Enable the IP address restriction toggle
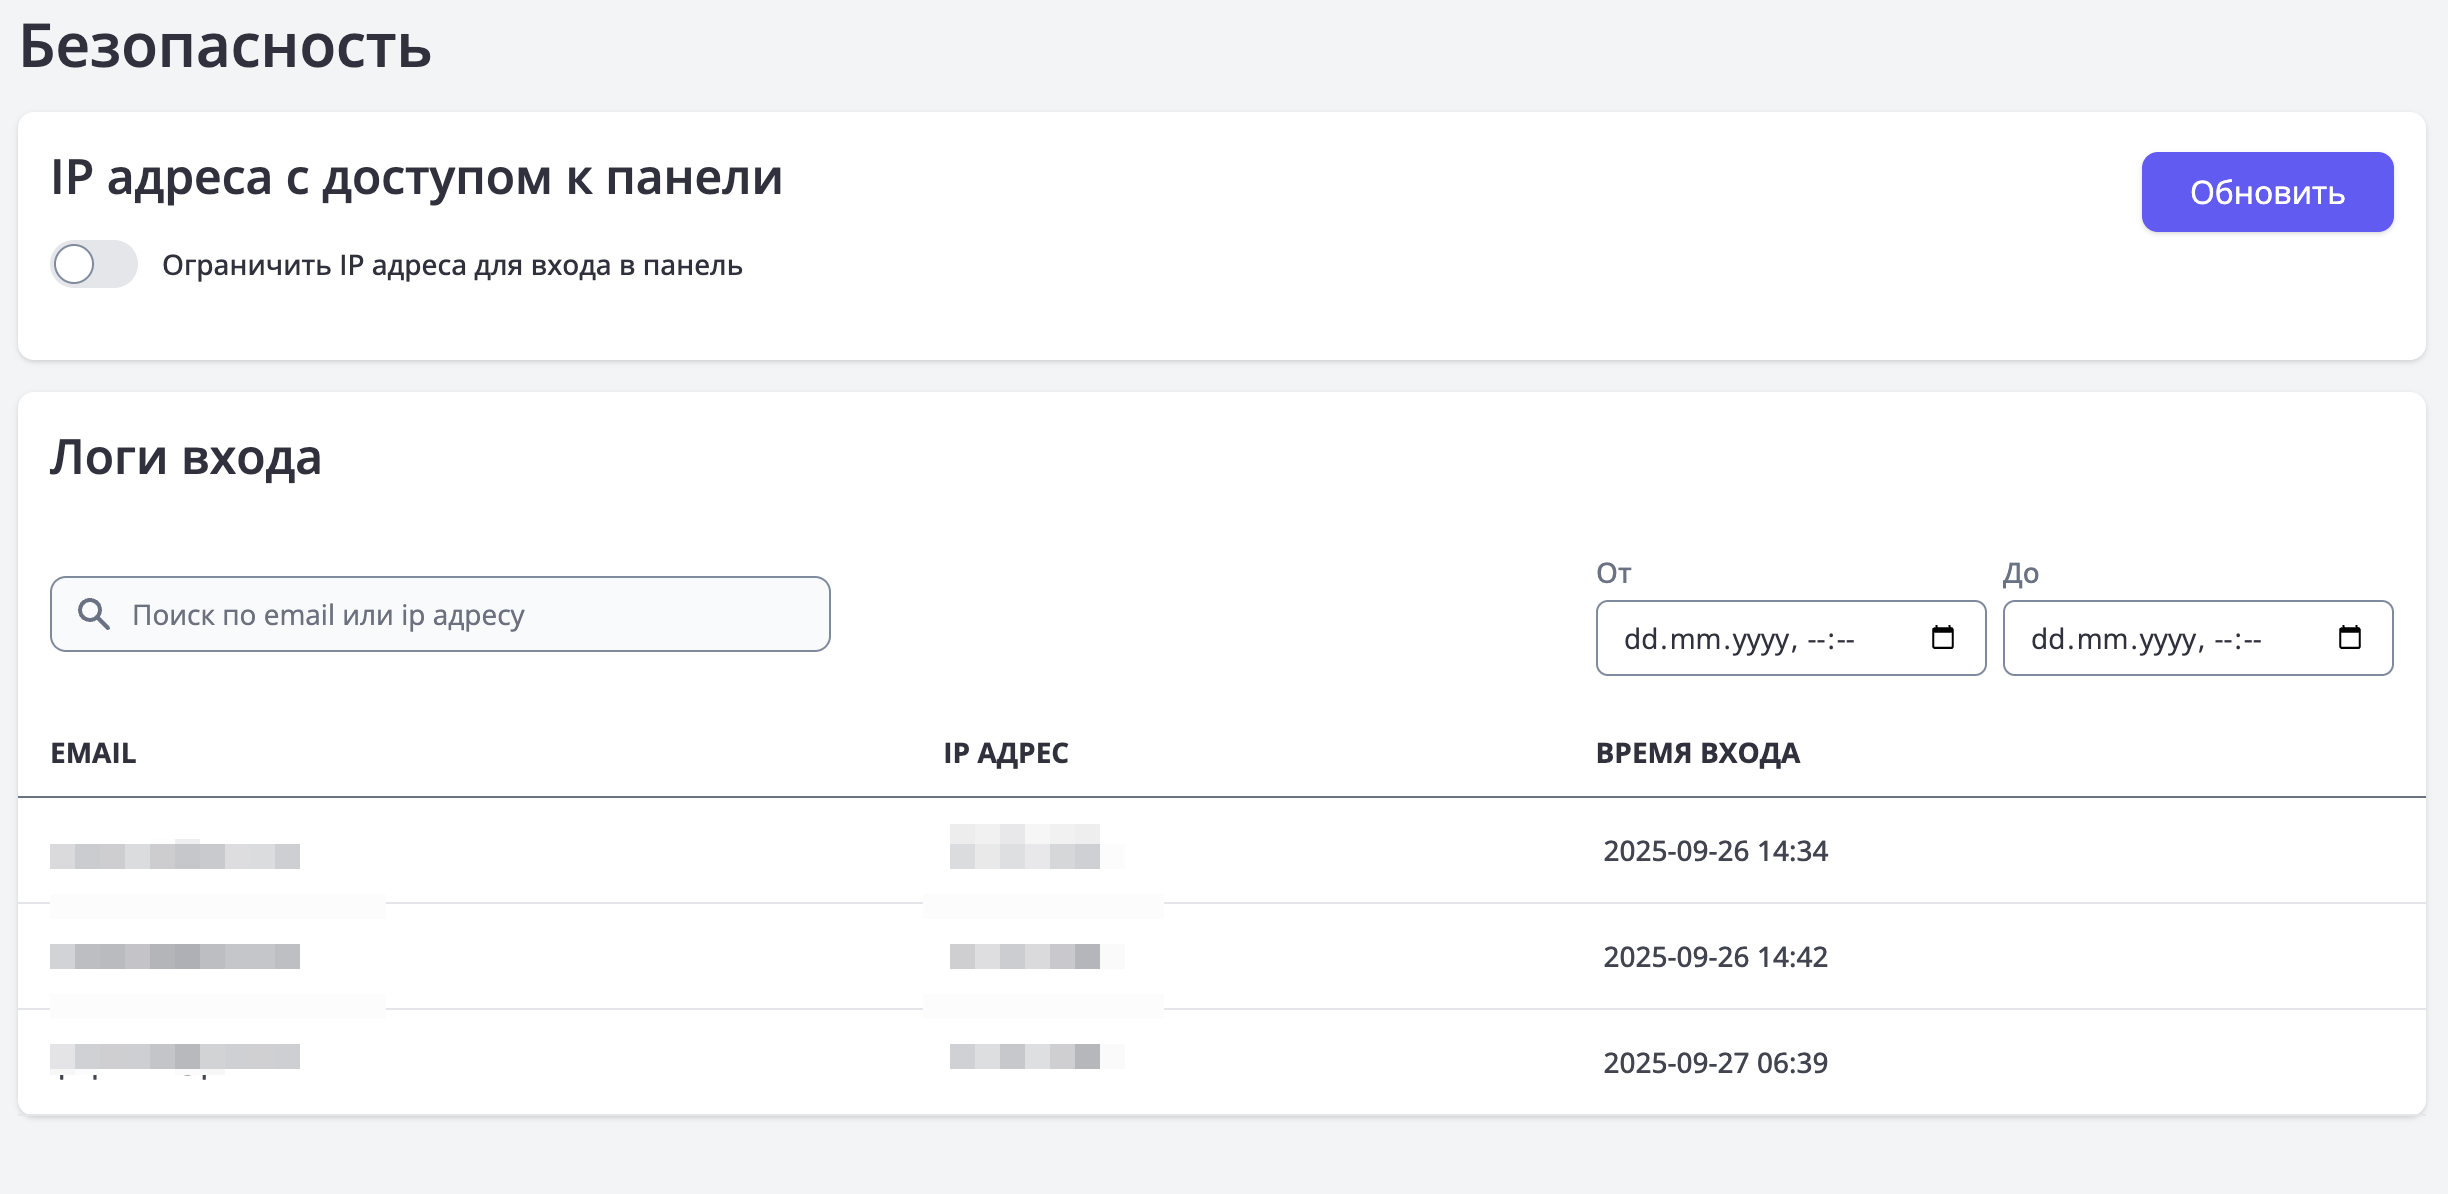The width and height of the screenshot is (2448, 1194). 94,265
